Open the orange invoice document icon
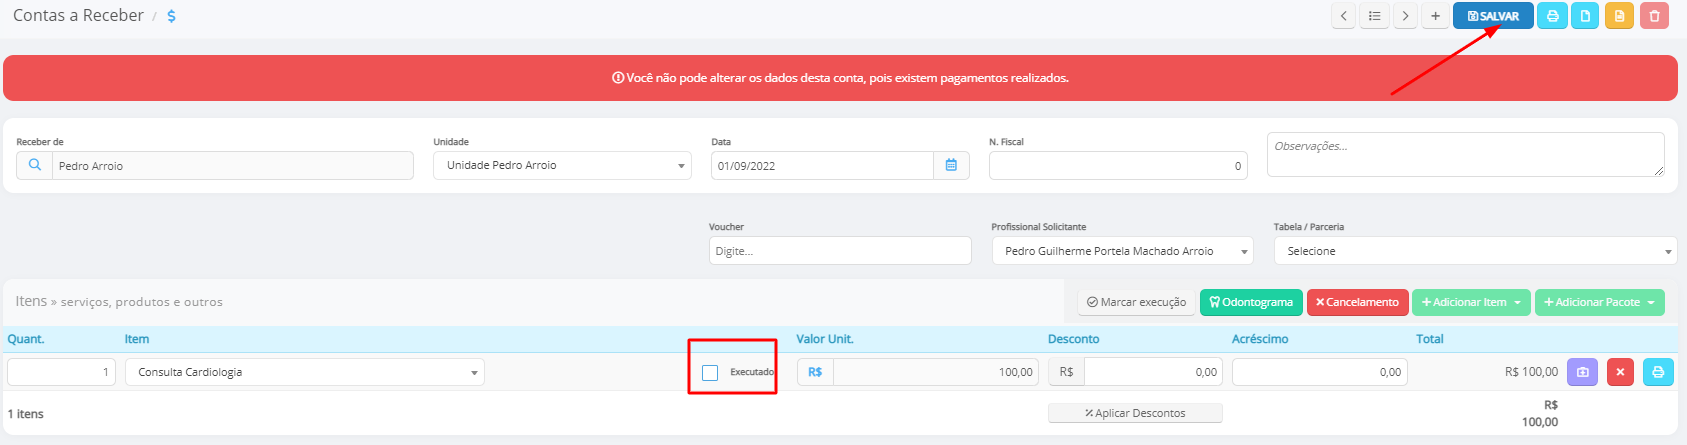The width and height of the screenshot is (1687, 445). point(1619,16)
